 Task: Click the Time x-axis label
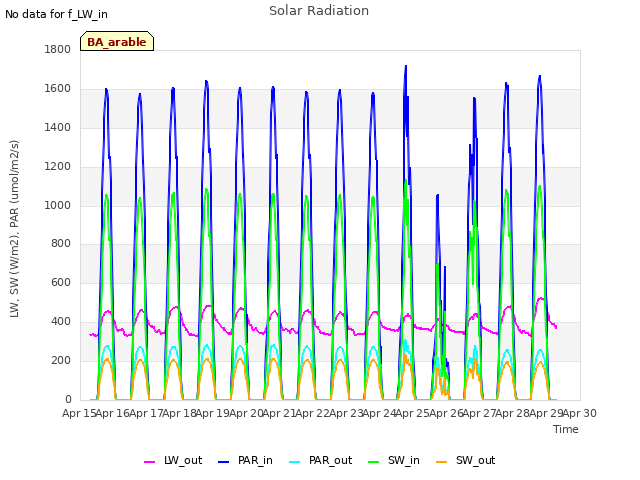(x=566, y=429)
